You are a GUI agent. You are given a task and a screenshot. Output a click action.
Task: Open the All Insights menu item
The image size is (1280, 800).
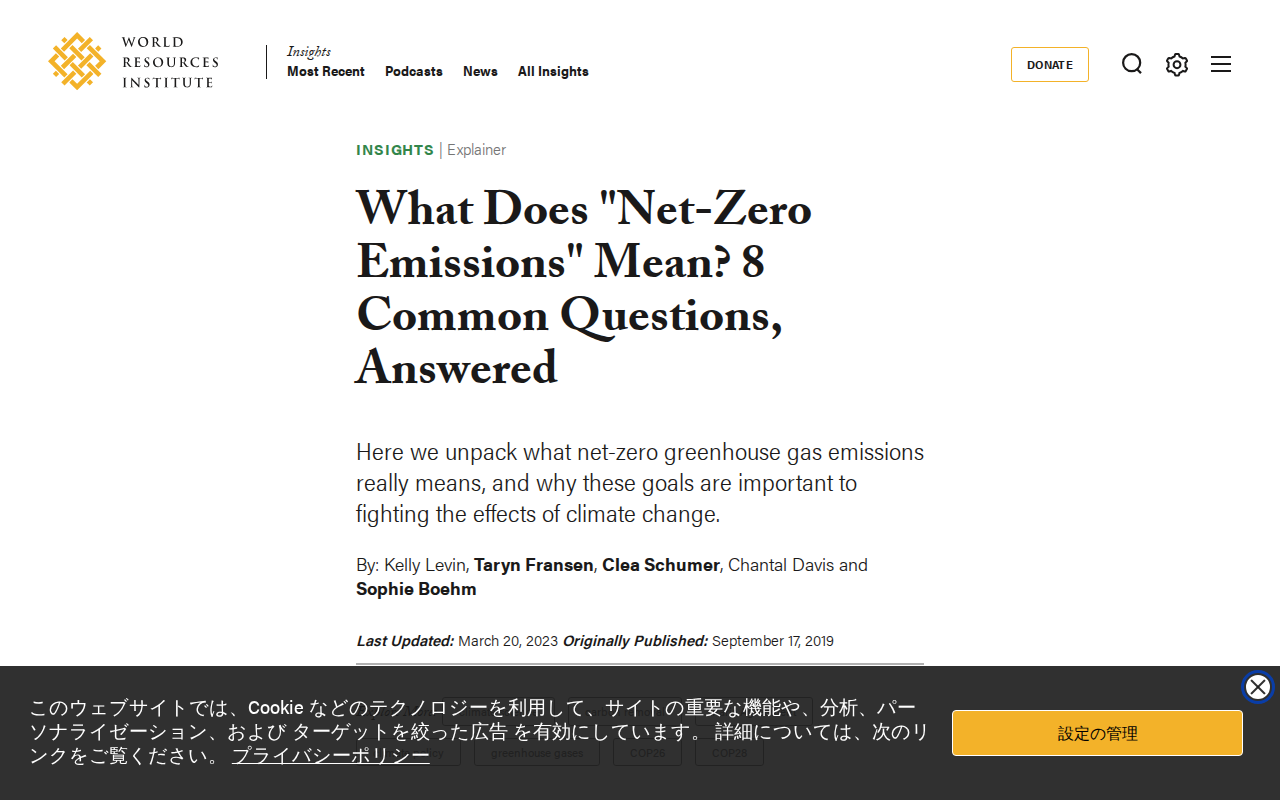[x=553, y=71]
